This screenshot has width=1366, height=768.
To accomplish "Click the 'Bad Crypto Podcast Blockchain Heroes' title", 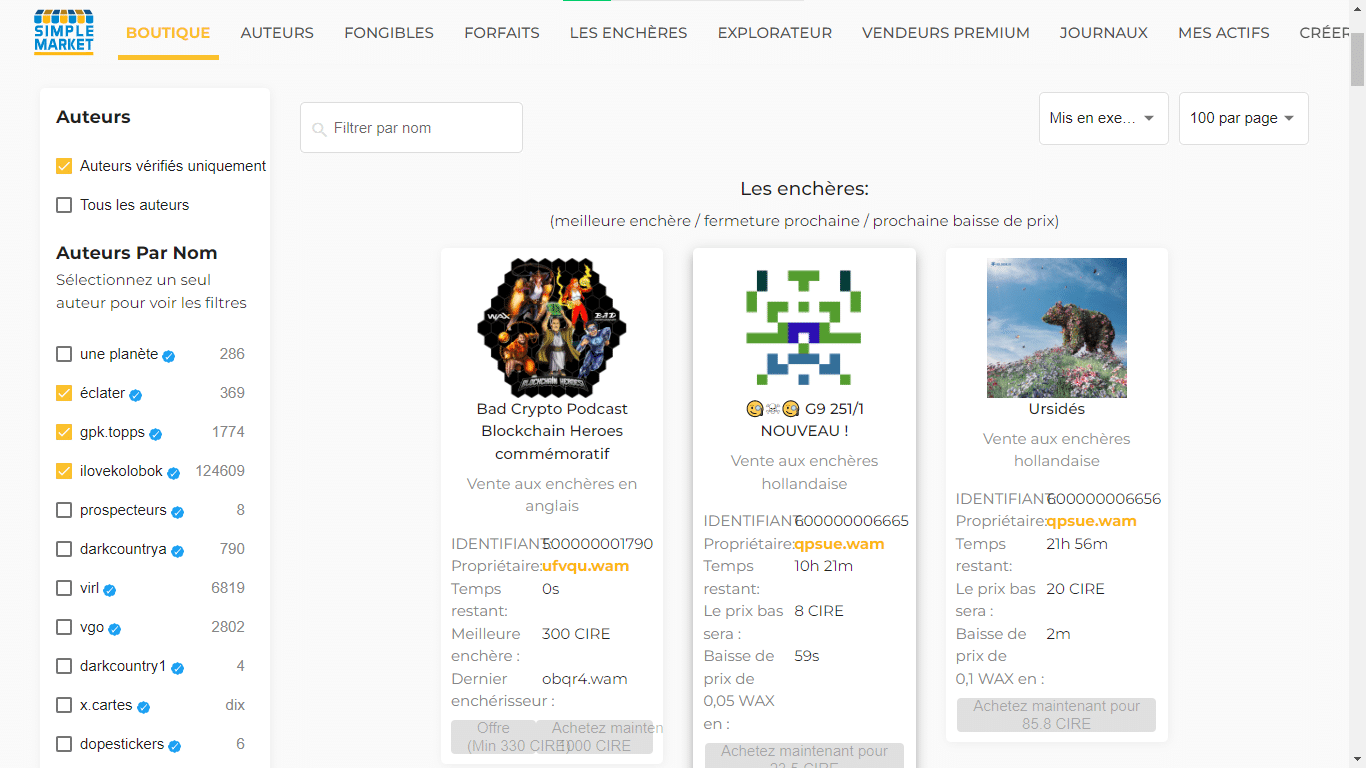I will [552, 431].
